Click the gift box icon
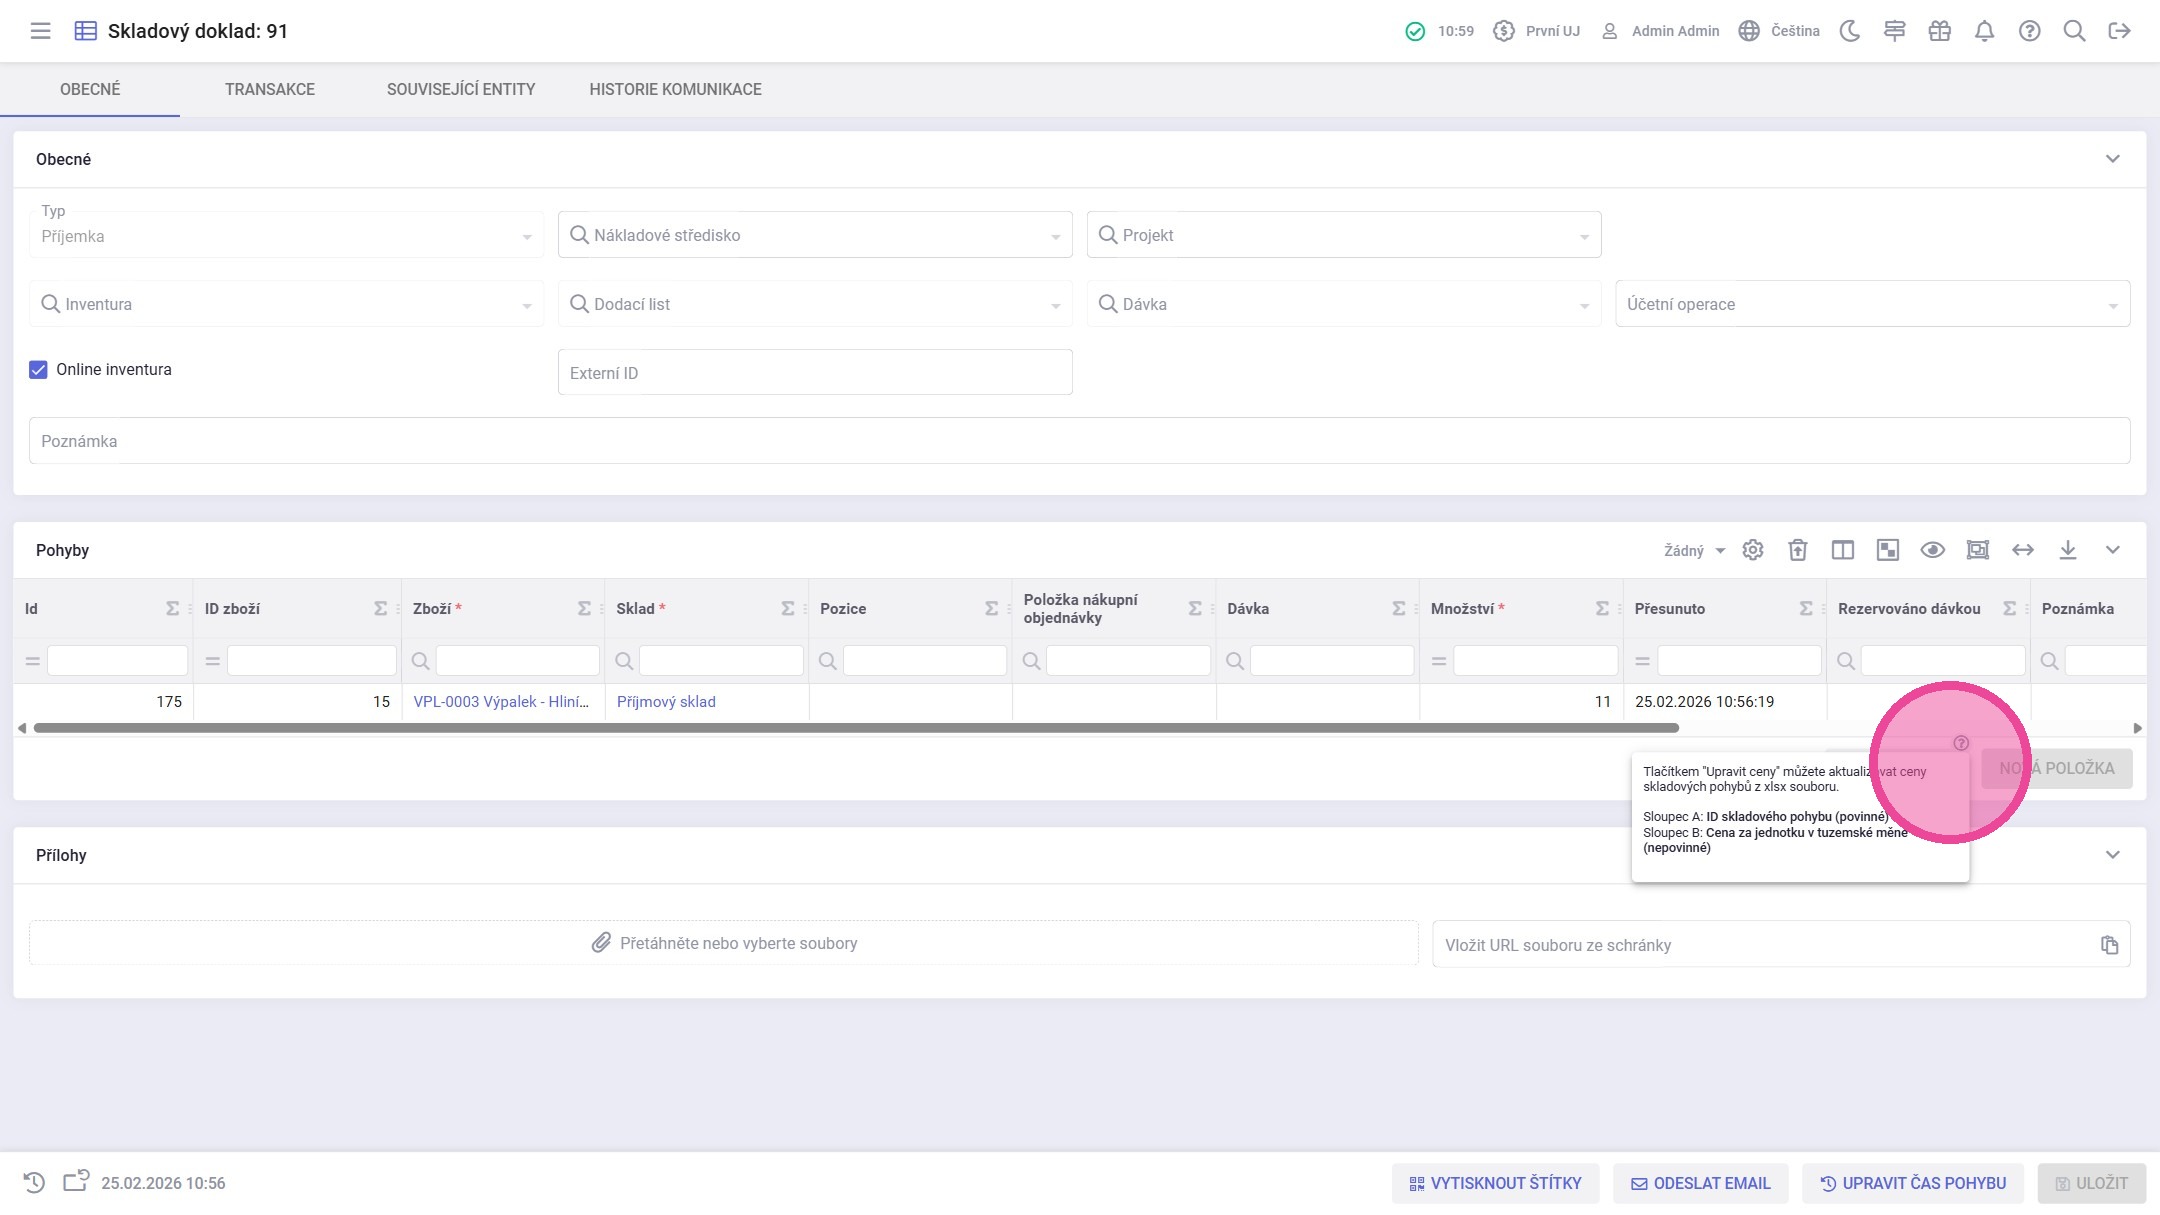Image resolution: width=2160 pixels, height=1215 pixels. tap(1939, 31)
